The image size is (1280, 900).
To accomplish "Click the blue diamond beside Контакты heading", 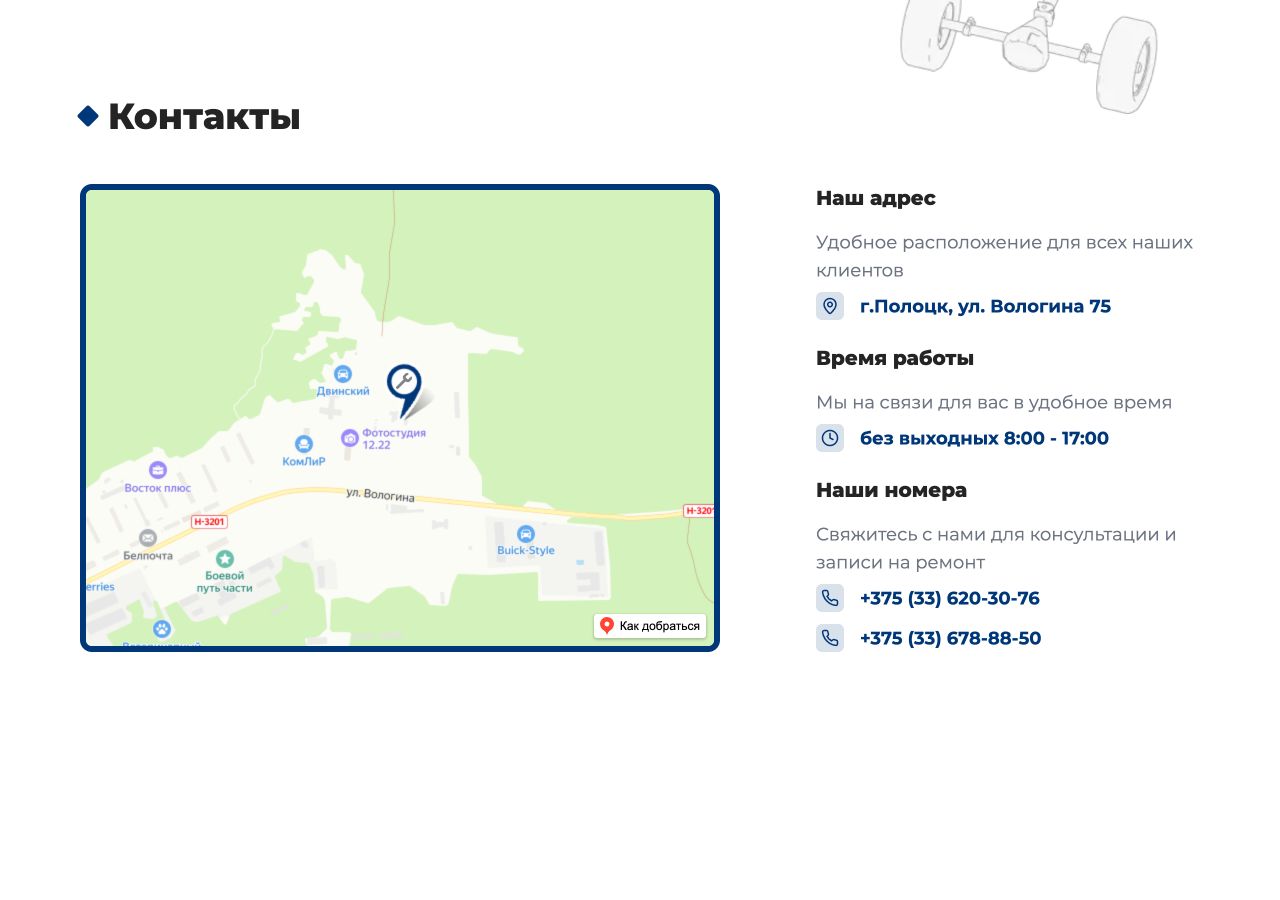I will (88, 116).
